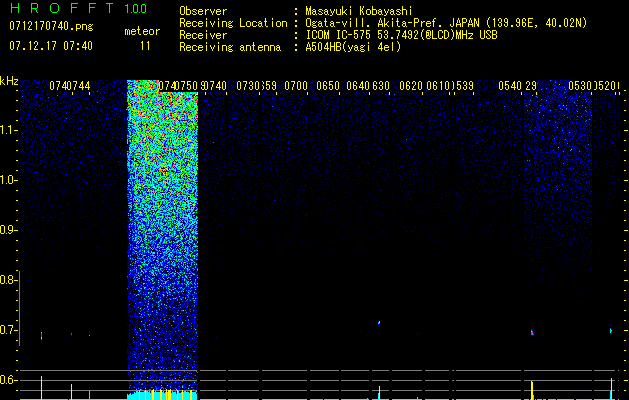Viewport: 629px width, 400px height.
Task: Click the 'Observer' field label
Action: [203, 11]
